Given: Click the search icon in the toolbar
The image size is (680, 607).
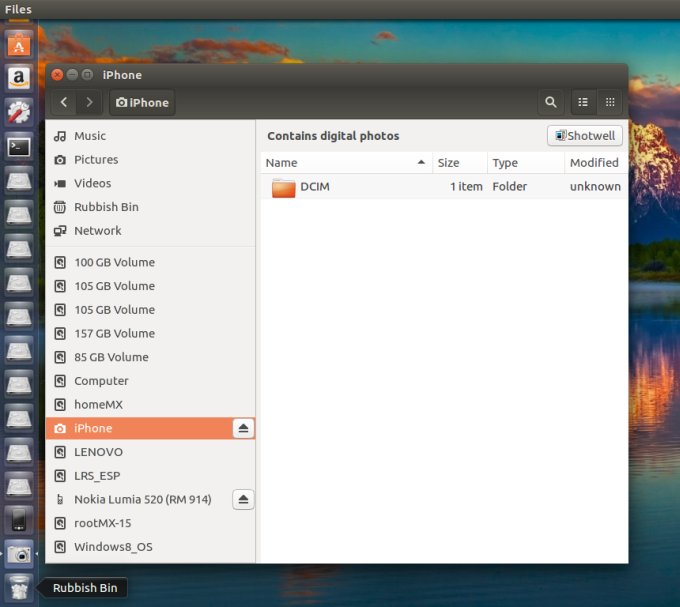Looking at the screenshot, I should 550,102.
